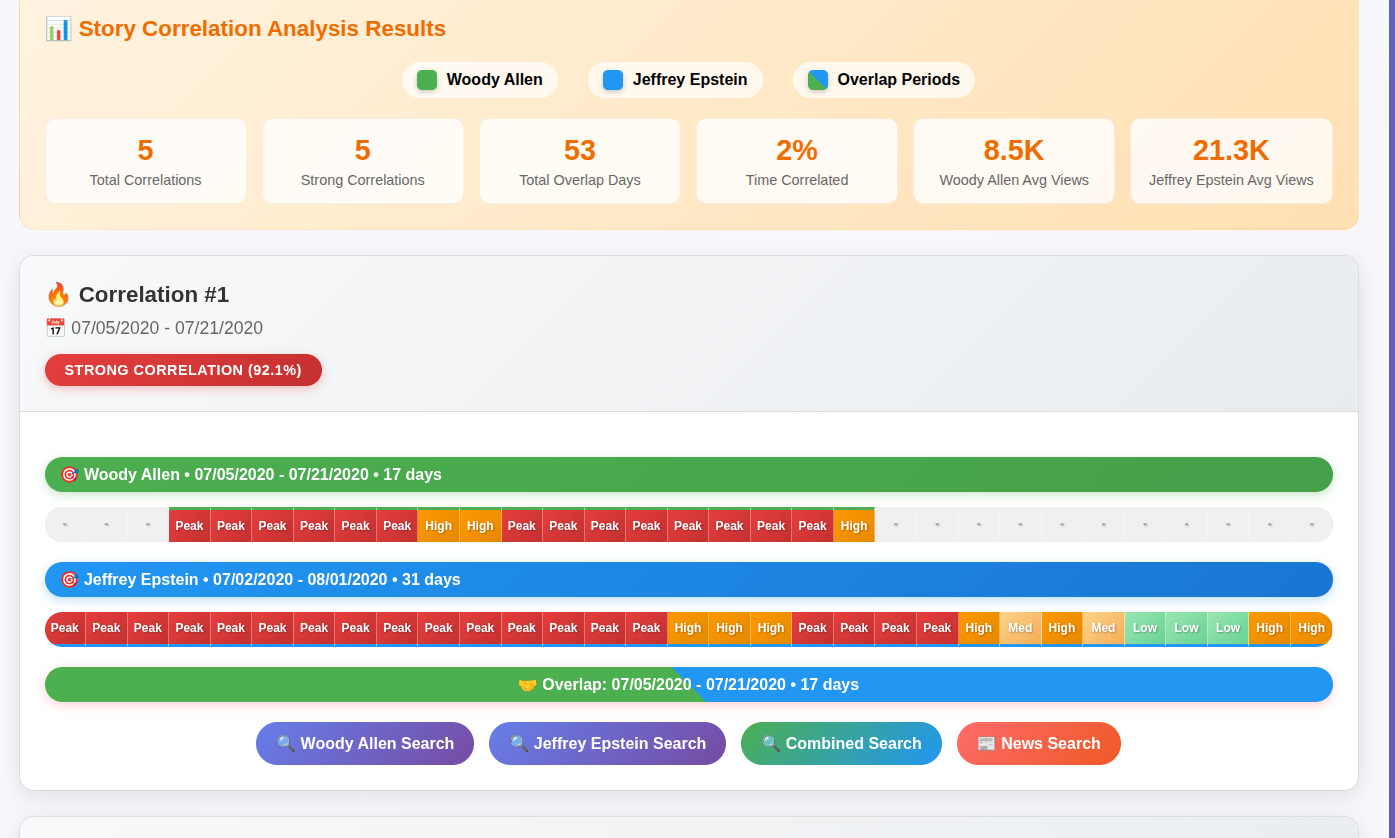This screenshot has height=838, width=1395.
Task: Click the chart icon in results heading
Action: pos(58,29)
